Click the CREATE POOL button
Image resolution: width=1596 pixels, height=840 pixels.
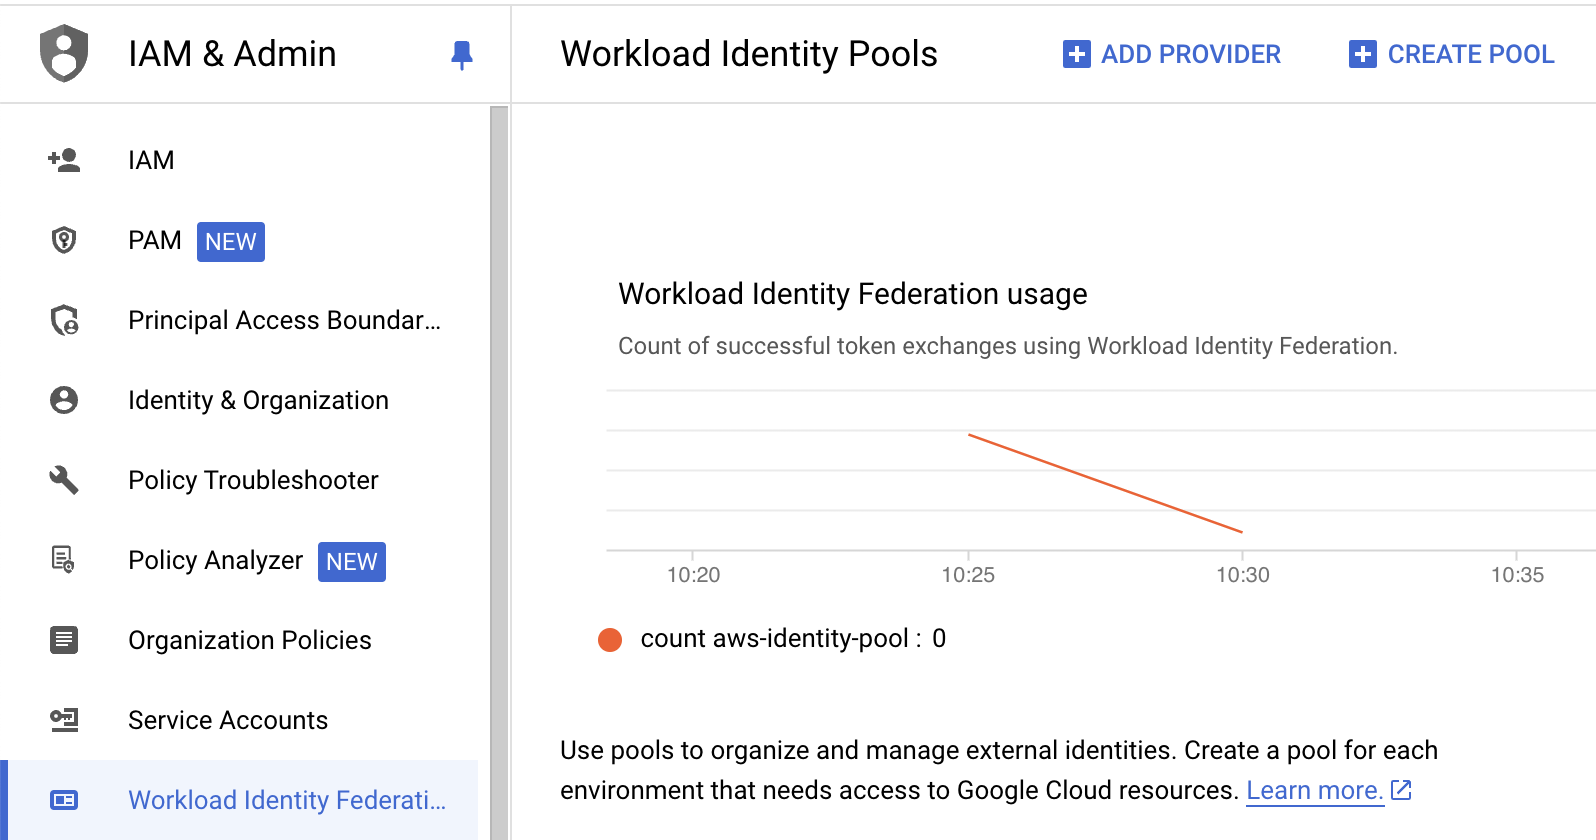click(x=1452, y=54)
